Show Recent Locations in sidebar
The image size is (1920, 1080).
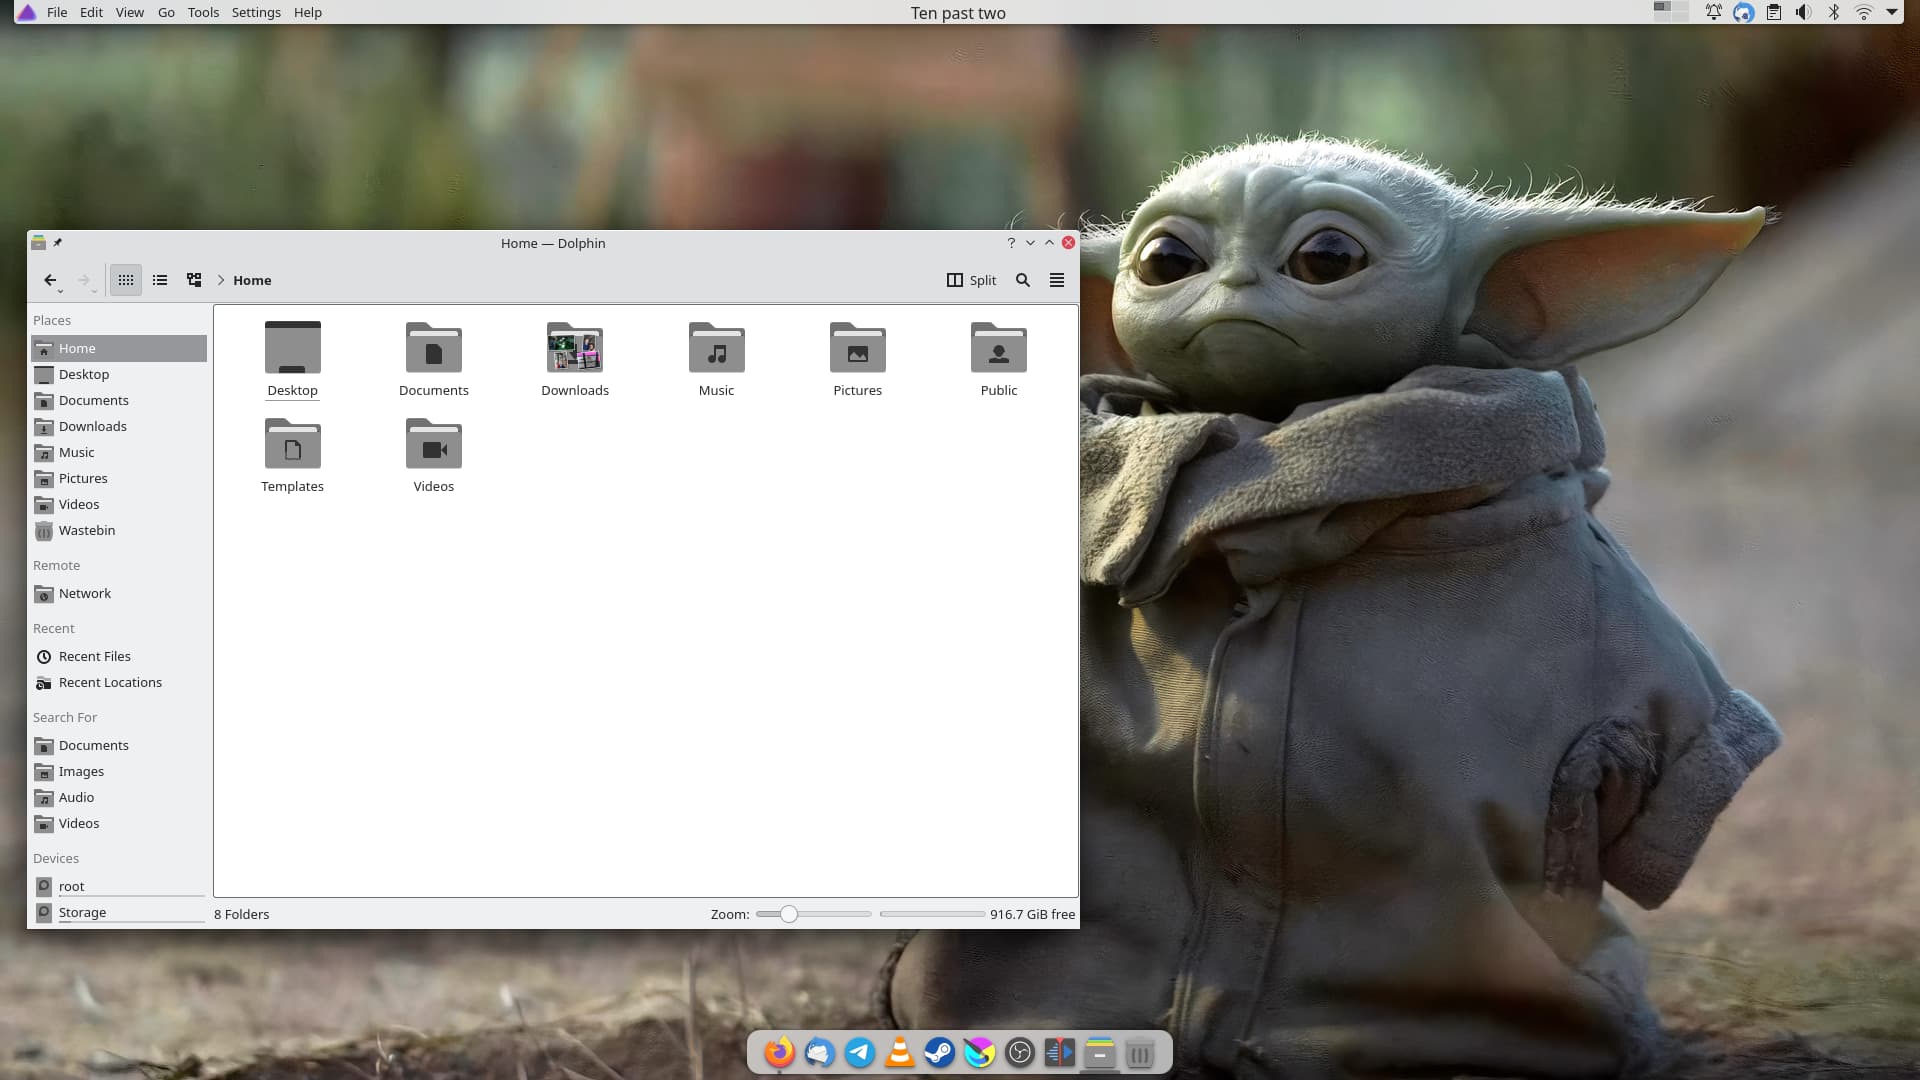(x=119, y=682)
